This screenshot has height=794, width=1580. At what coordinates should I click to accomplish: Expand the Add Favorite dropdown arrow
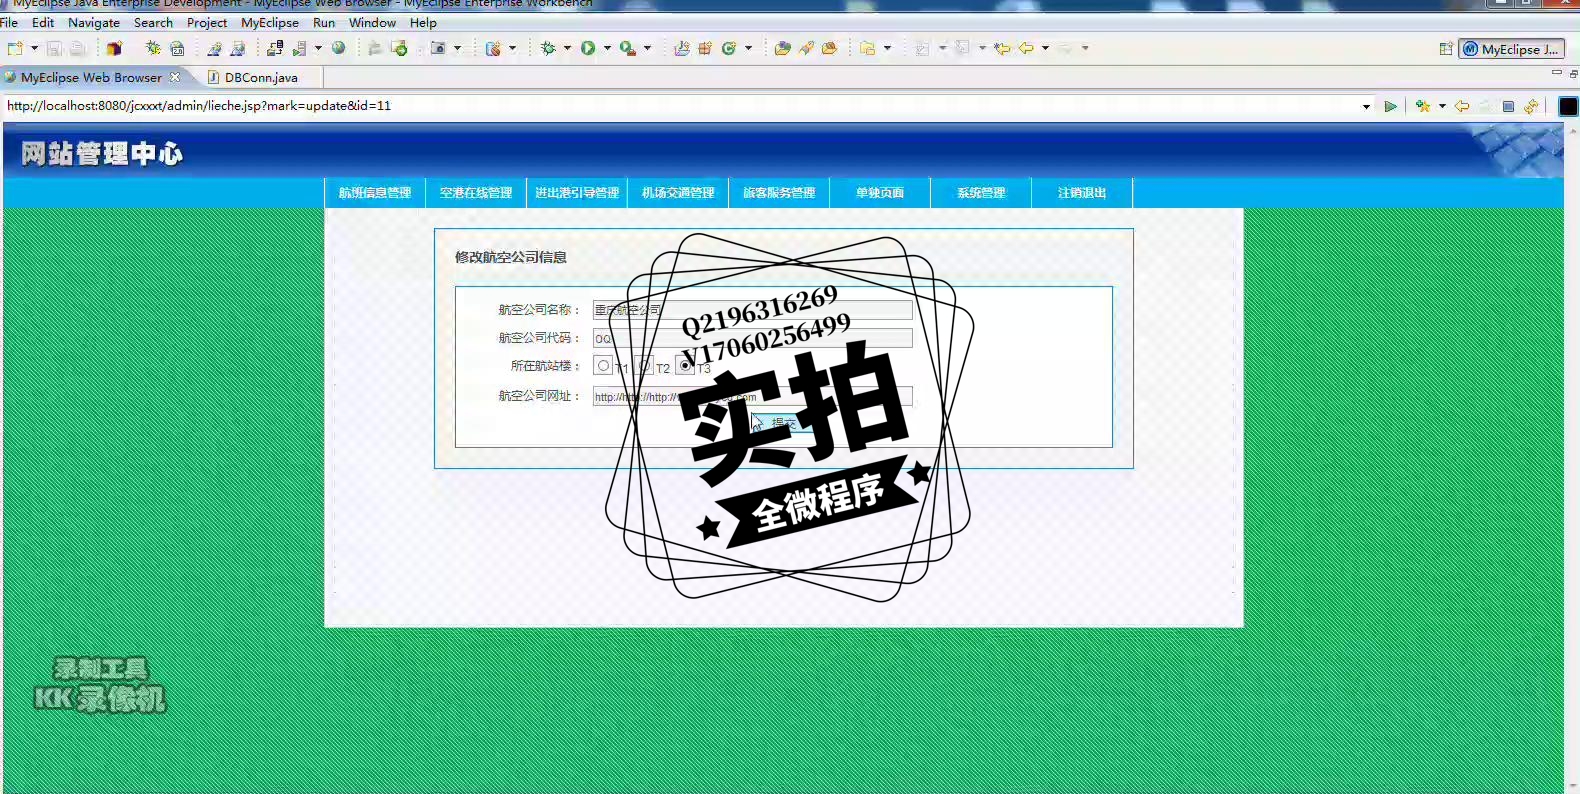point(1442,106)
